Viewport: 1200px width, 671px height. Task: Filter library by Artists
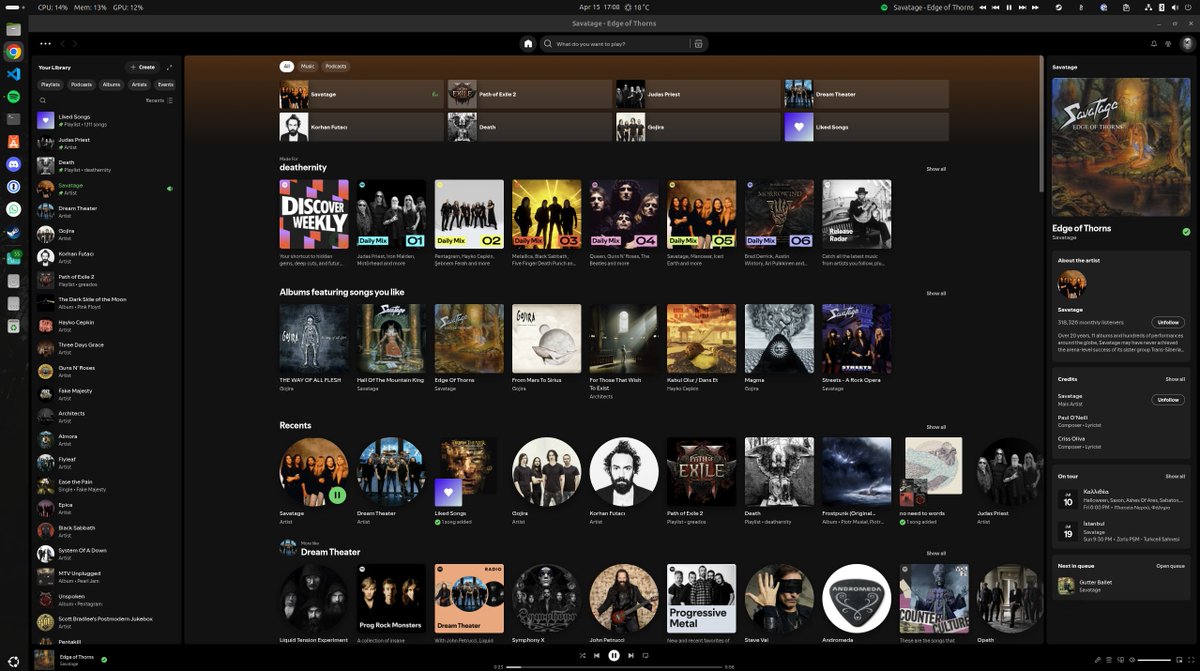[x=139, y=85]
